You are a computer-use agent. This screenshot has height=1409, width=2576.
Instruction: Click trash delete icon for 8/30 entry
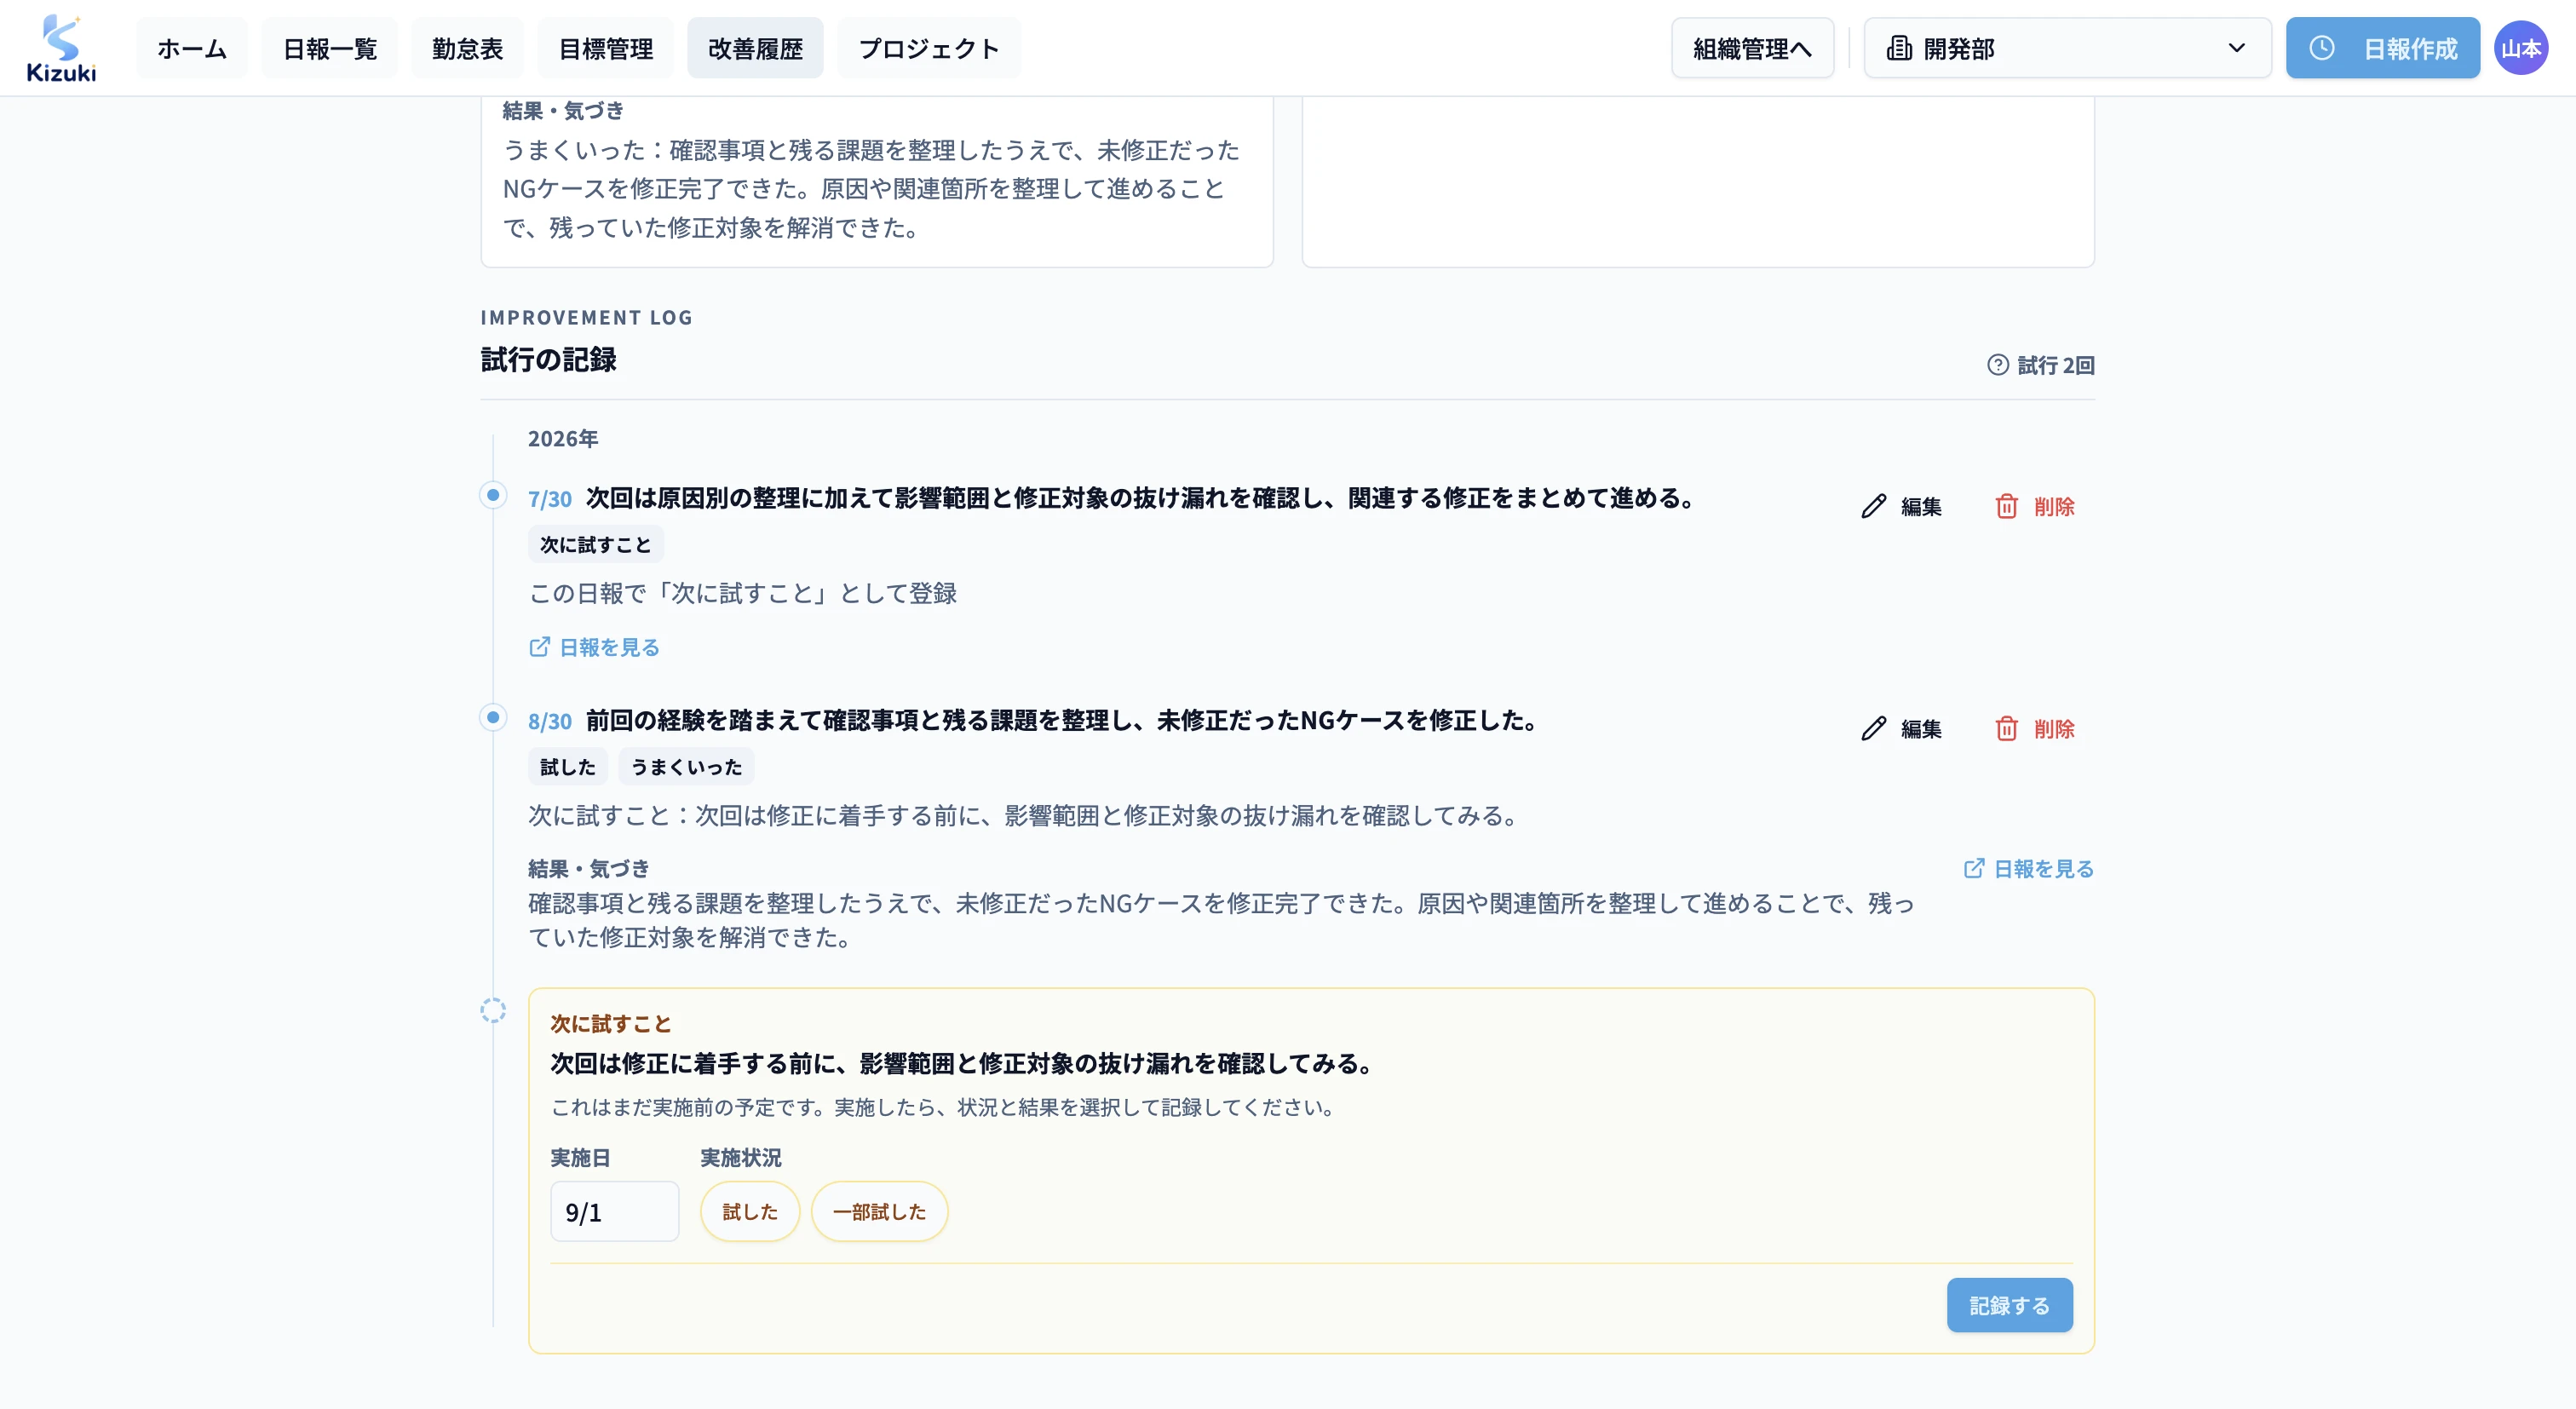click(x=2006, y=729)
